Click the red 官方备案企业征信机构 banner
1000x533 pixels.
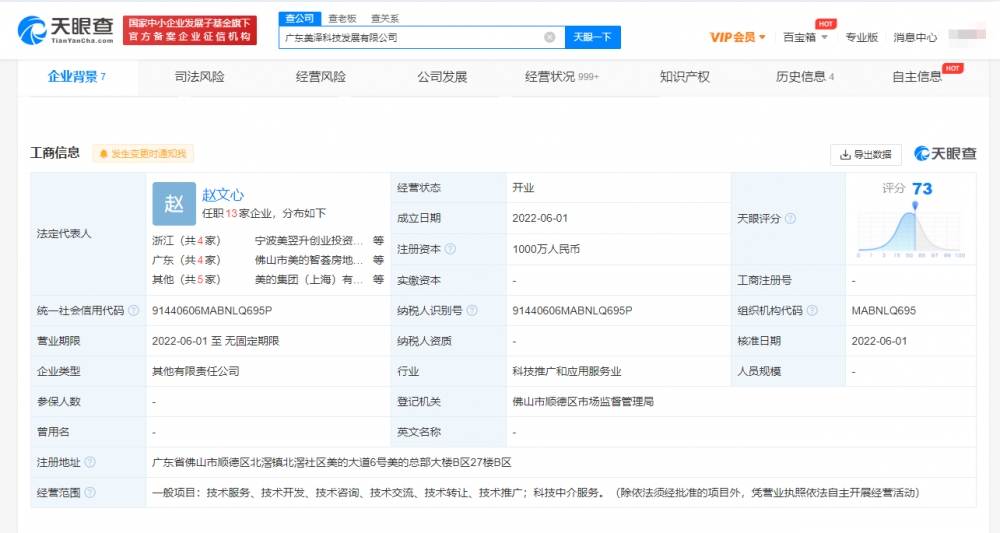pos(189,30)
